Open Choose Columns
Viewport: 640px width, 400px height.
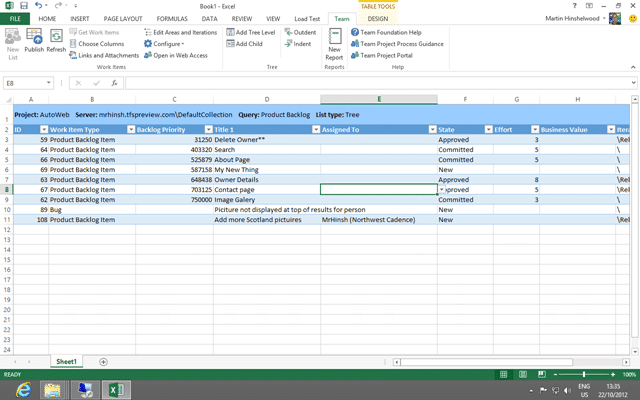(97, 44)
